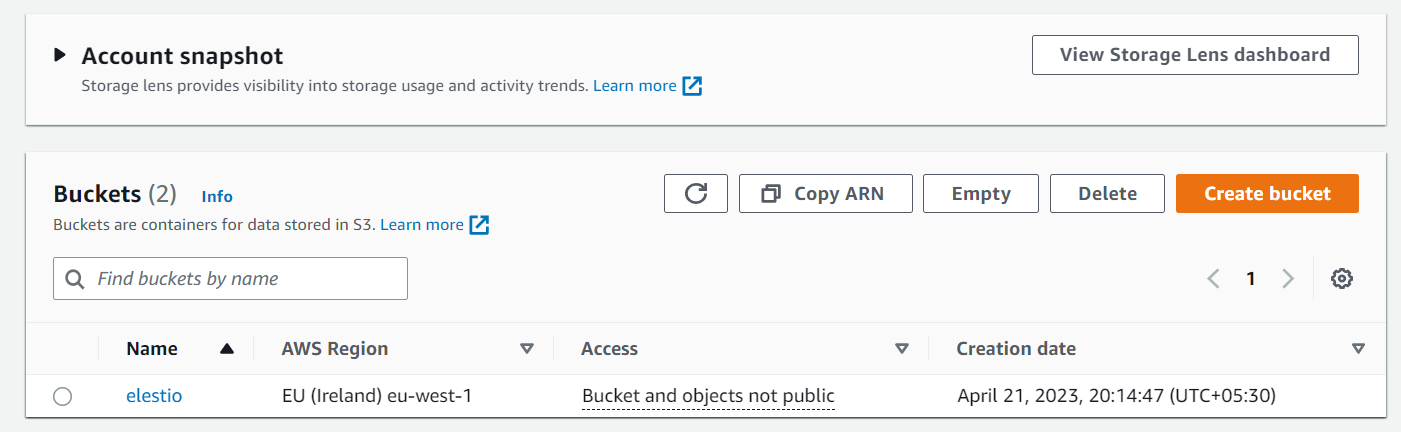Click external link icon beside Account snapshot Learn more
Viewport: 1401px width, 432px height.
[692, 86]
